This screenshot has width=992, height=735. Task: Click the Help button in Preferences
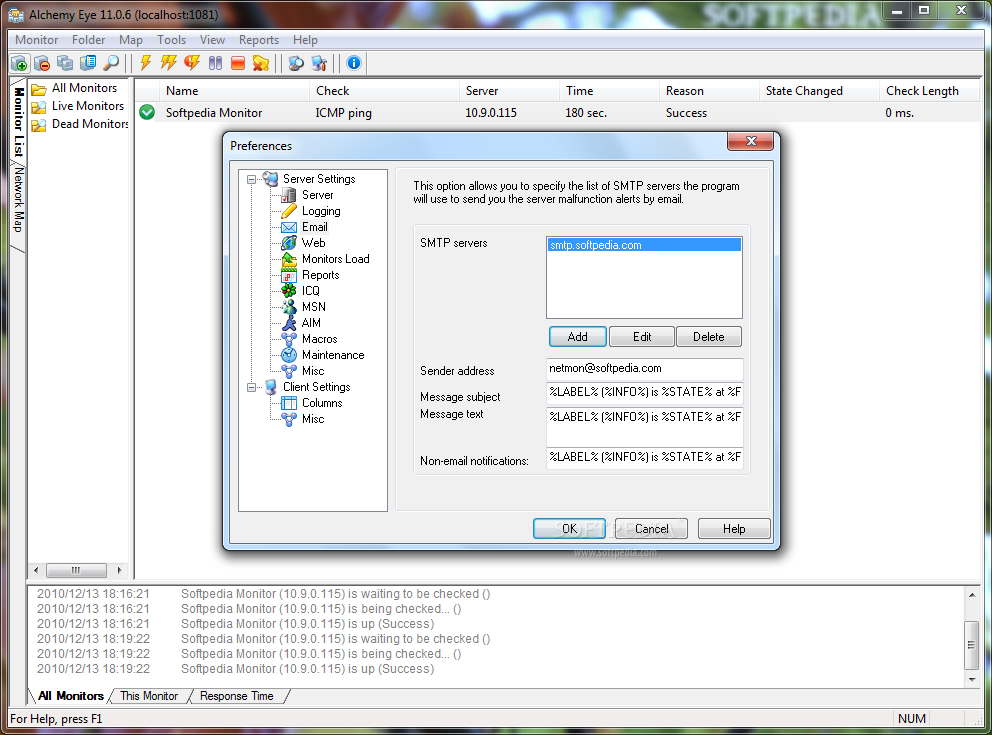(x=734, y=529)
